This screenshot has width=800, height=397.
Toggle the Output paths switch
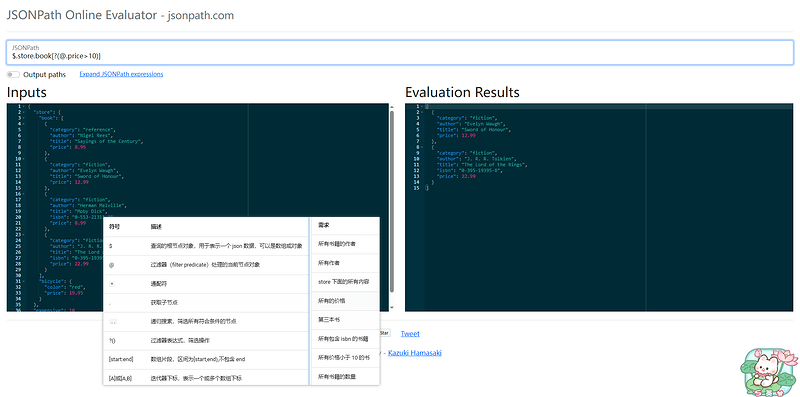coord(13,75)
